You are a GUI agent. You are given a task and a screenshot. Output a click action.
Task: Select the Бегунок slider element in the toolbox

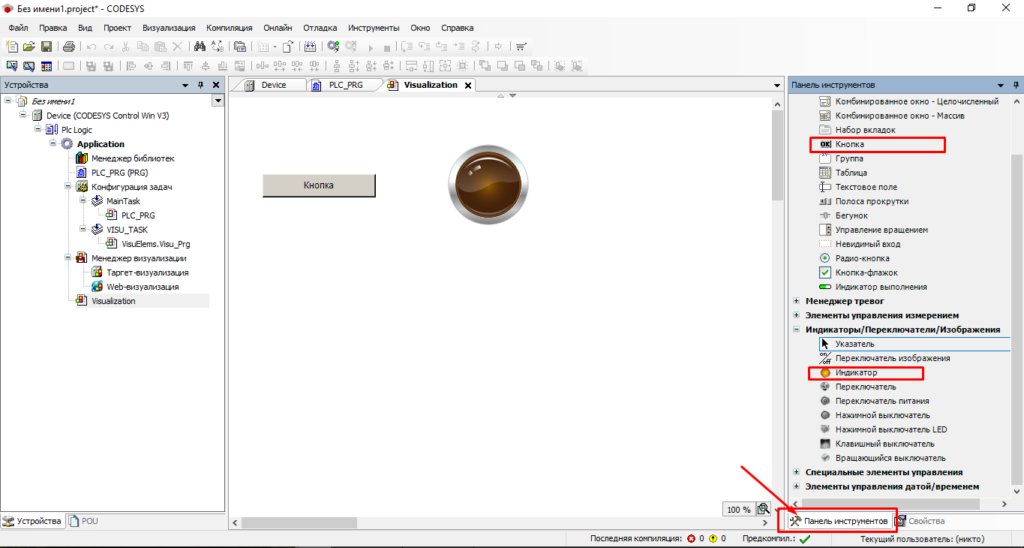click(x=852, y=215)
